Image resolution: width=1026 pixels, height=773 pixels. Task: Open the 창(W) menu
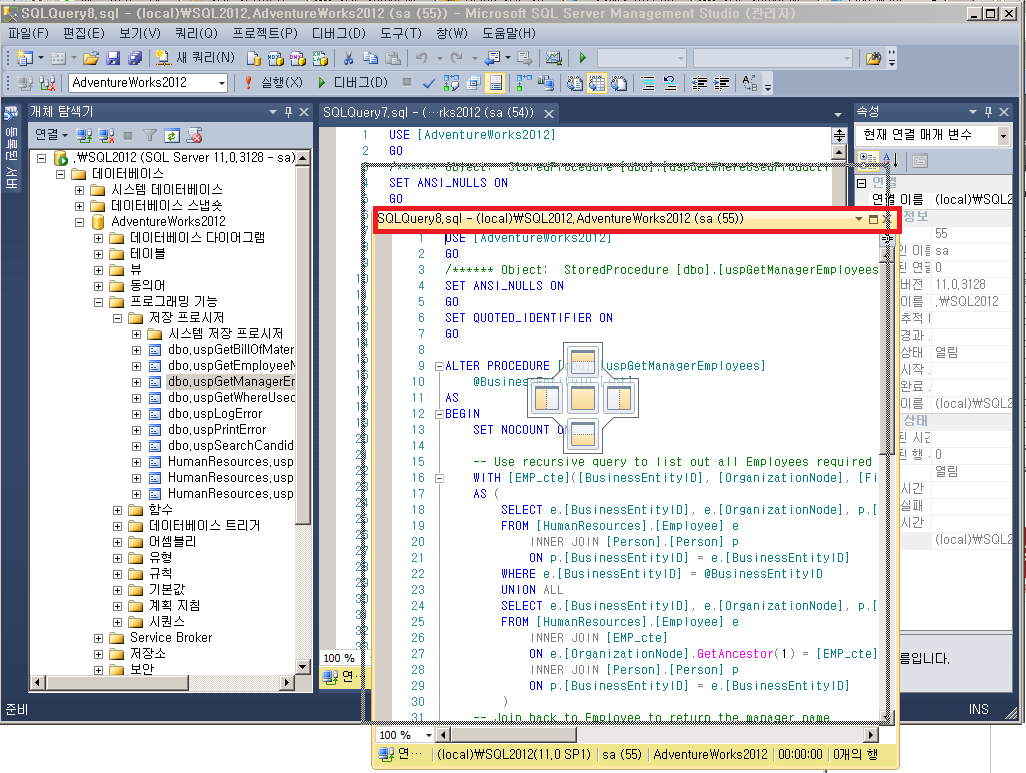pyautogui.click(x=452, y=33)
